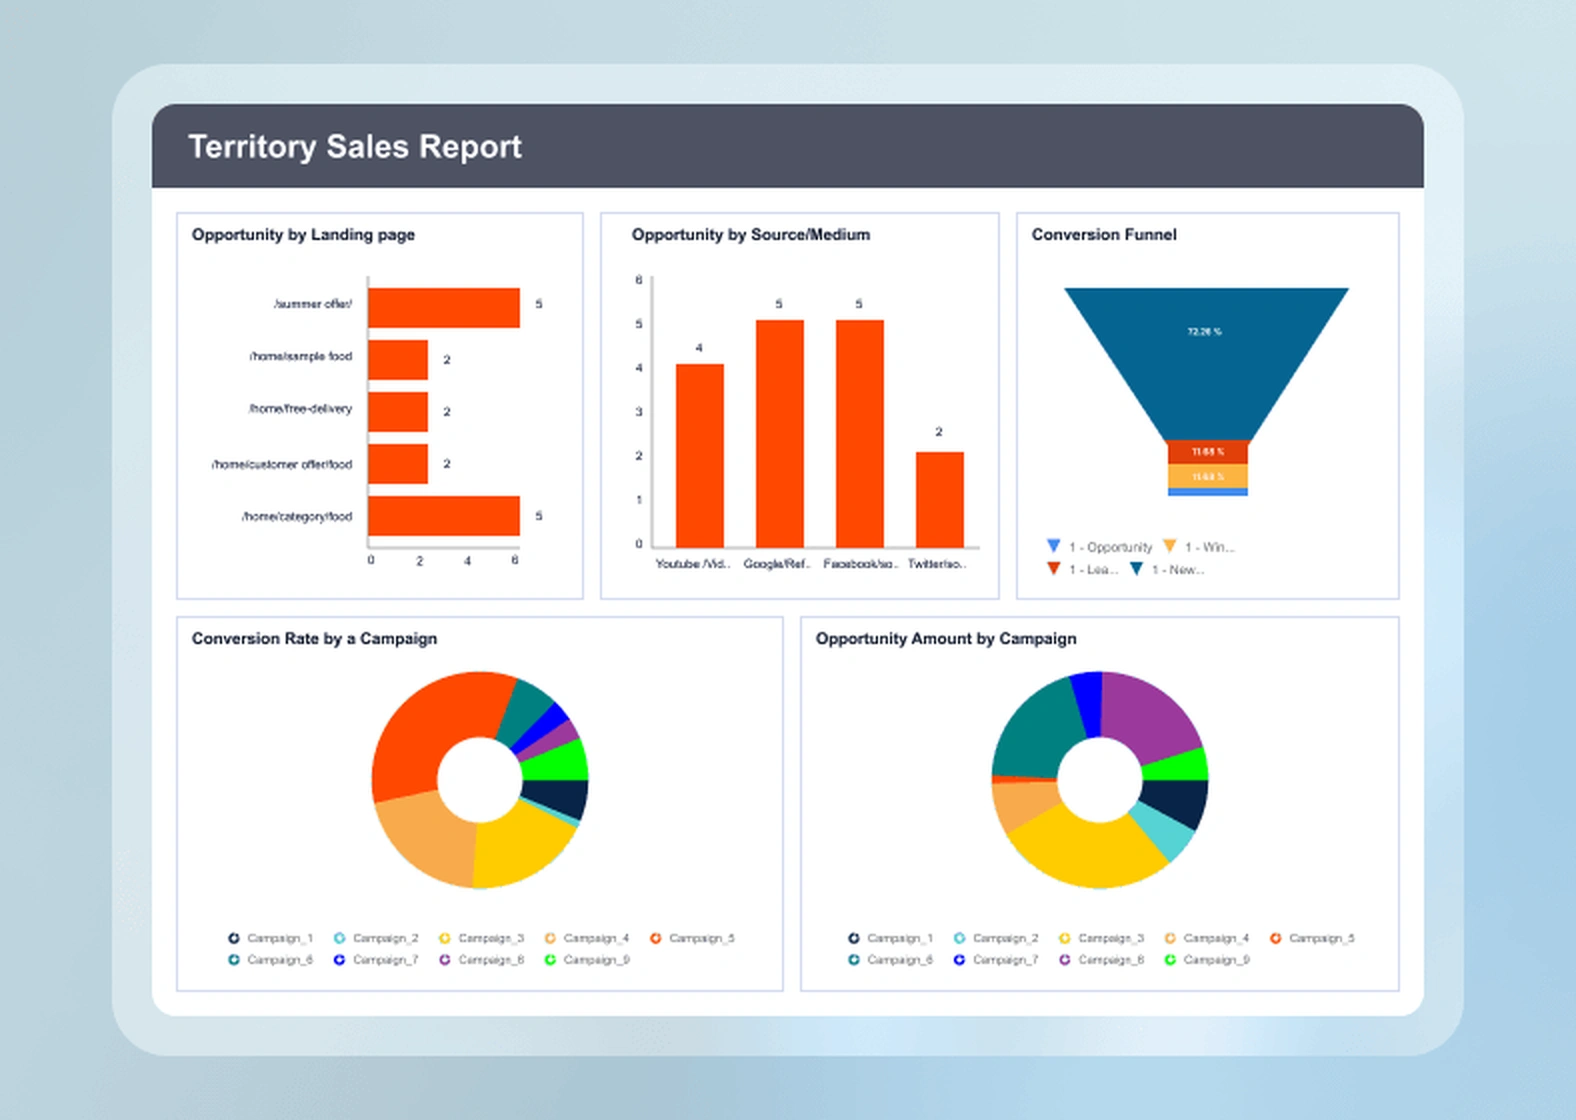1576x1120 pixels.
Task: Toggle Campaign_3 legend marker in Opportunity Amount chart
Action: pos(1065,938)
